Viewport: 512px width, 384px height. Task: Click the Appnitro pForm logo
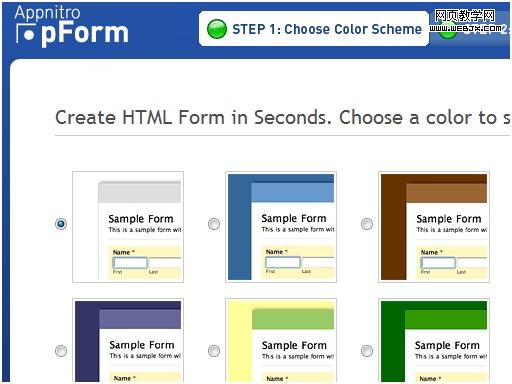(71, 27)
